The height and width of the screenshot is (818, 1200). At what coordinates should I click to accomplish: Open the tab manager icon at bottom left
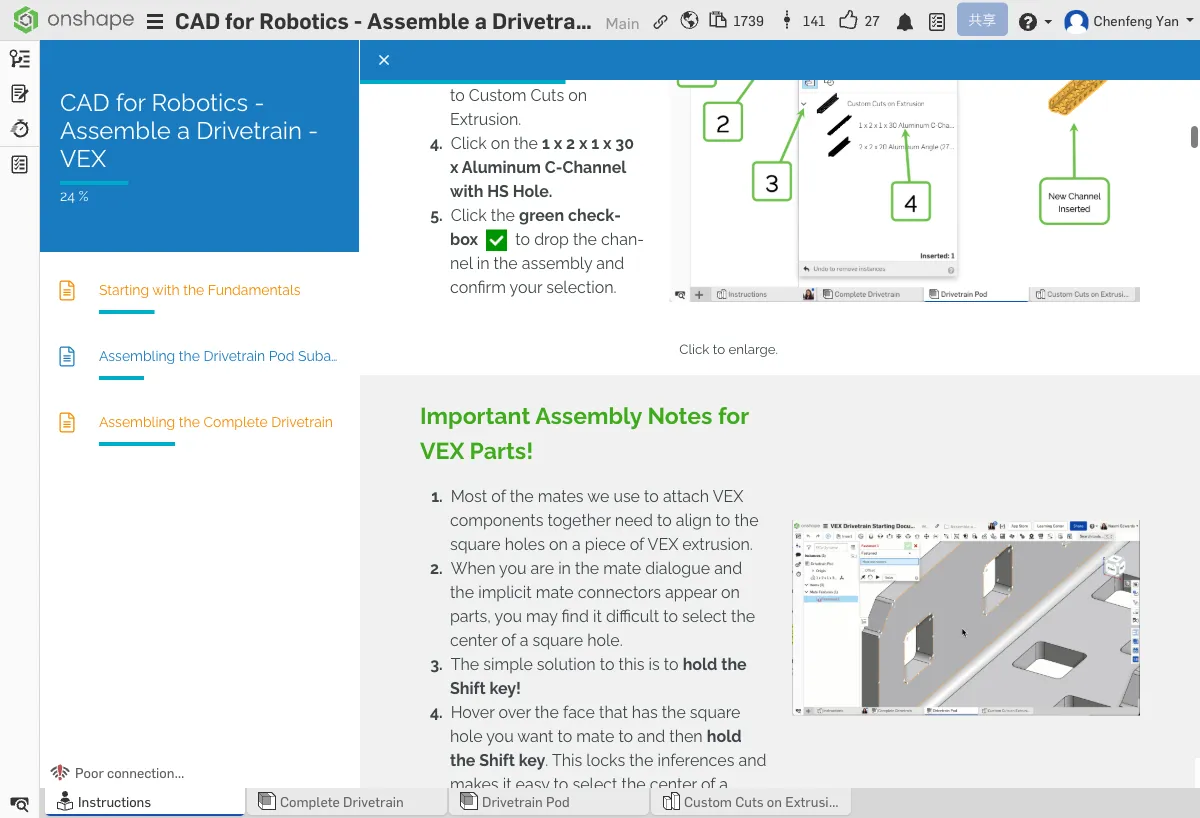[x=19, y=803]
